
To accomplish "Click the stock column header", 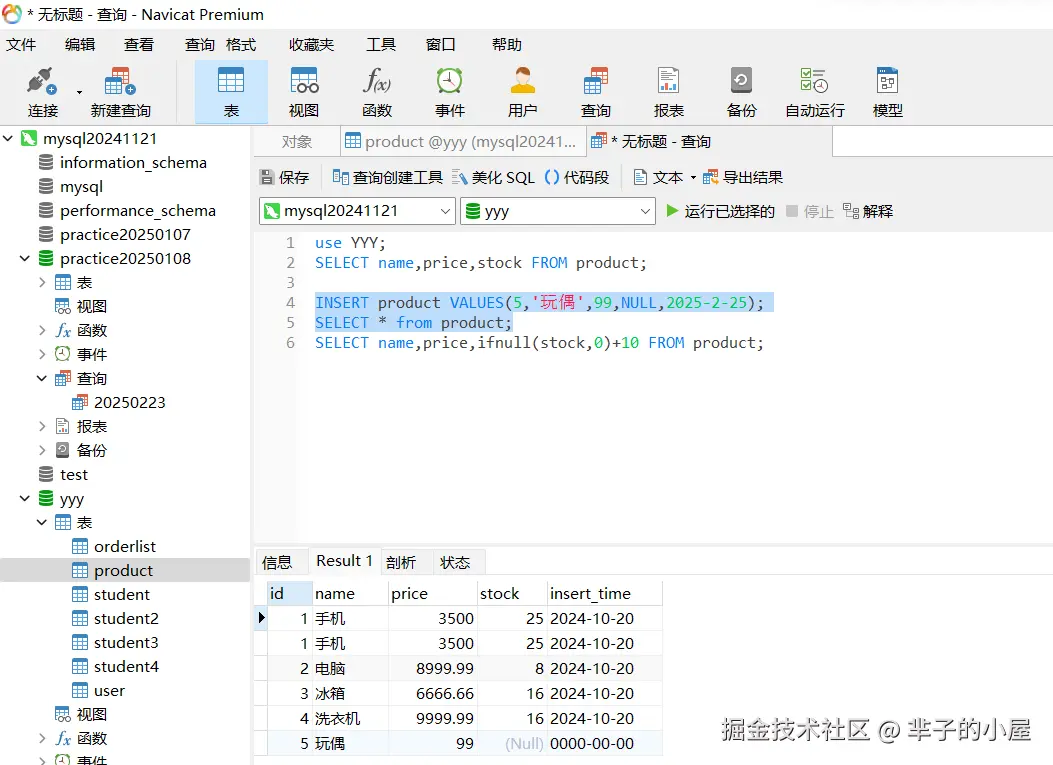I will click(512, 594).
